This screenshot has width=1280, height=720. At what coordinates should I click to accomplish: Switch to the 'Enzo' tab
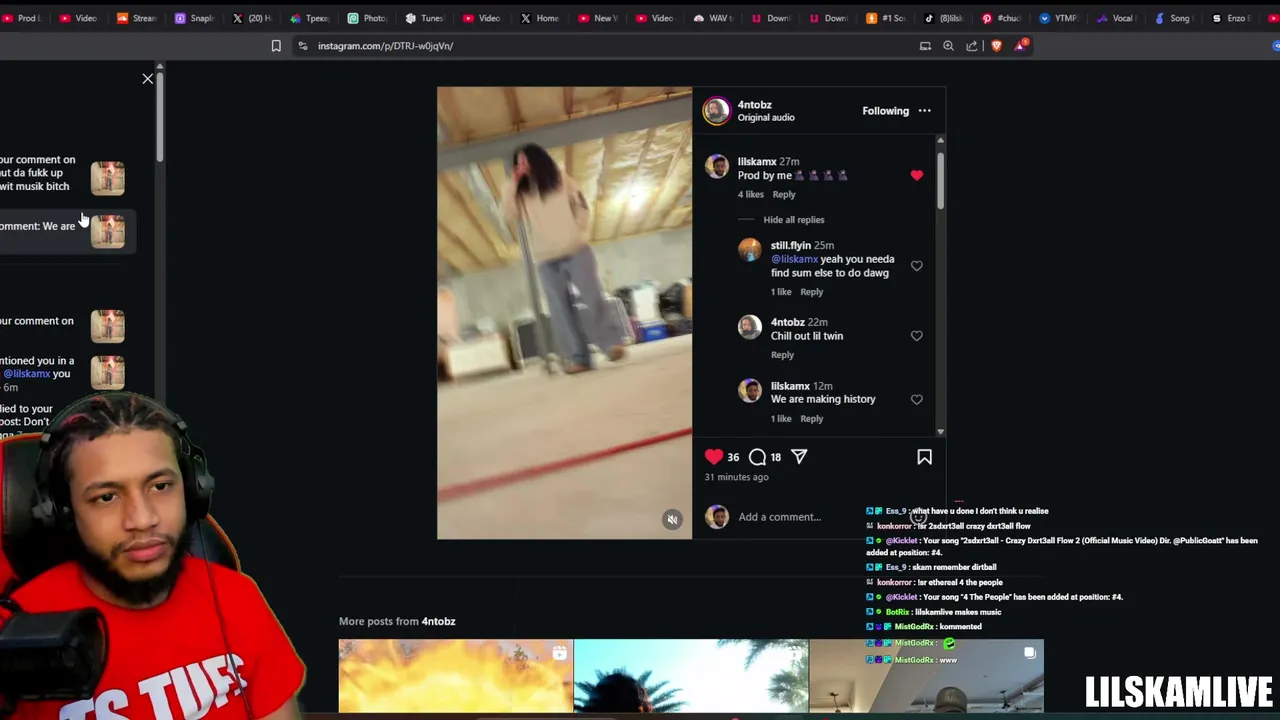[1231, 18]
